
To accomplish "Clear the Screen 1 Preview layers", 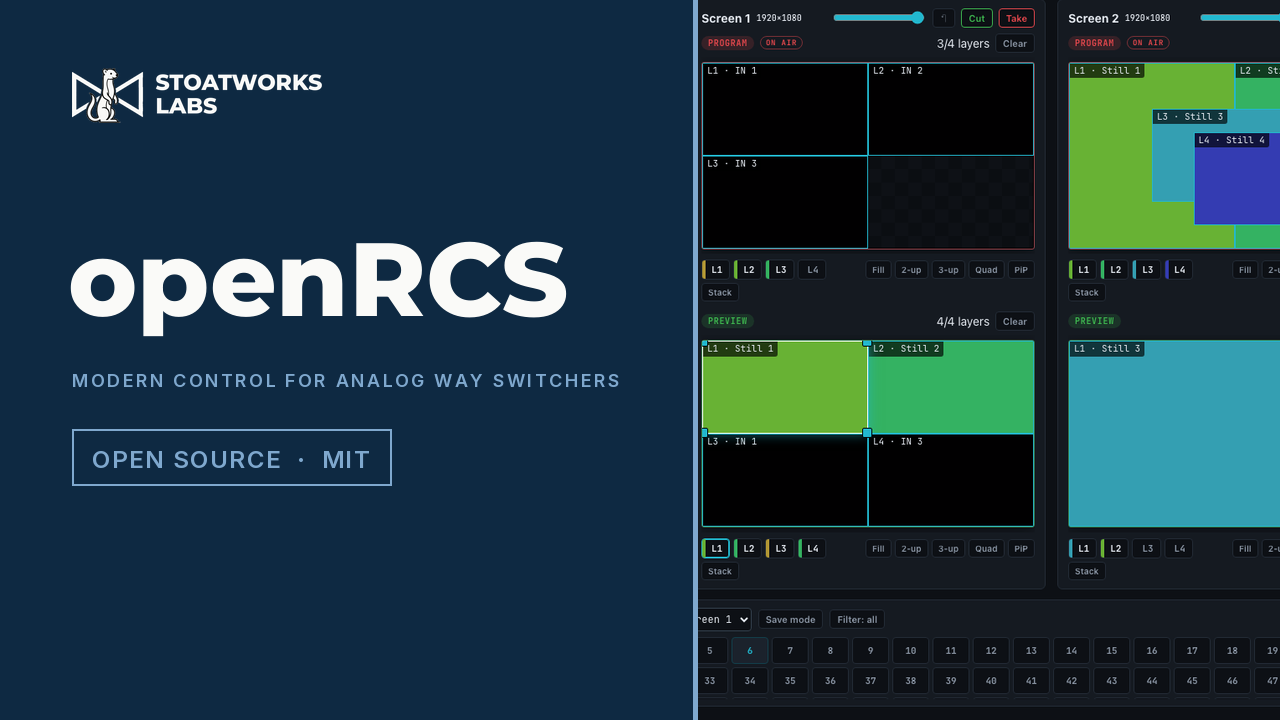I will (x=1015, y=322).
